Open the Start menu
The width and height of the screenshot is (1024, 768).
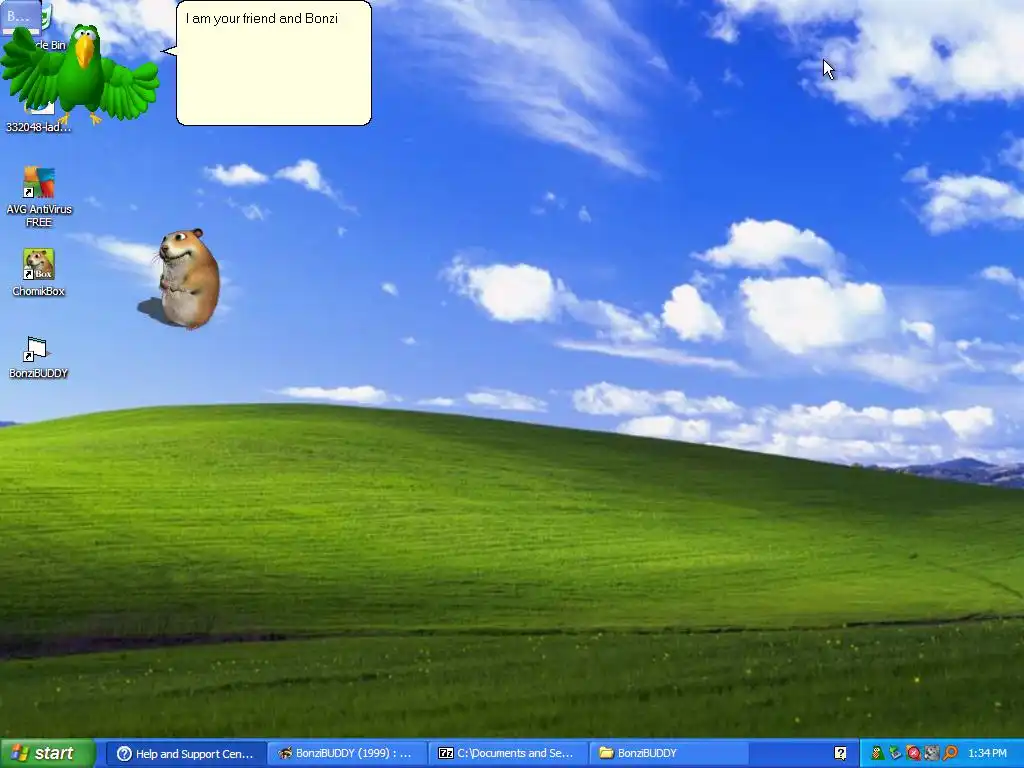(48, 753)
